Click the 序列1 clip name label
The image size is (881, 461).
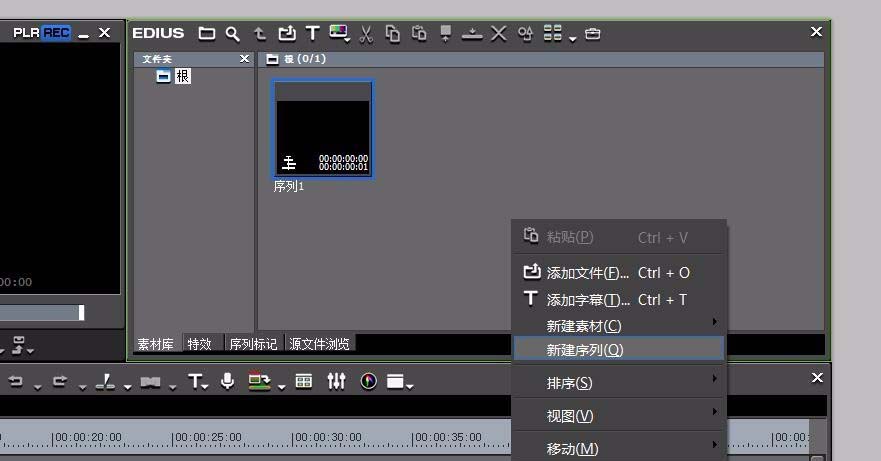[x=288, y=186]
